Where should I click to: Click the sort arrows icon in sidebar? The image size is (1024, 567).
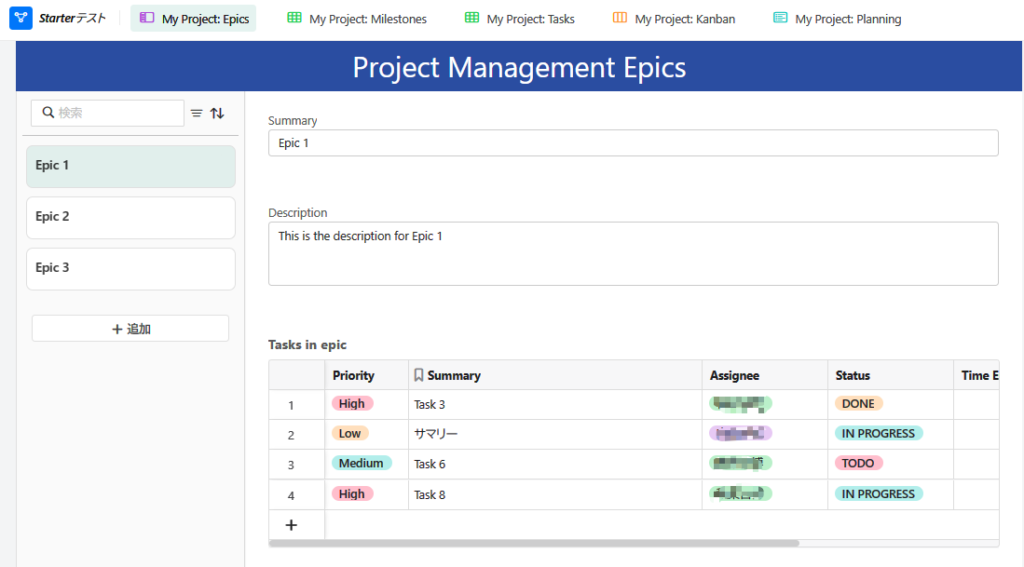point(217,113)
